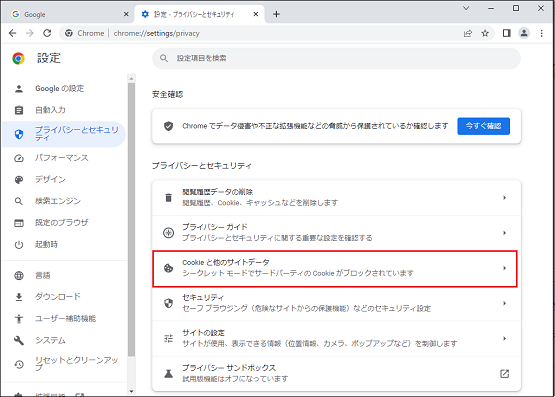555x397 pixels.
Task: Click the restore clock icon beside リセットとクリーンアップ
Action: [x=19, y=364]
